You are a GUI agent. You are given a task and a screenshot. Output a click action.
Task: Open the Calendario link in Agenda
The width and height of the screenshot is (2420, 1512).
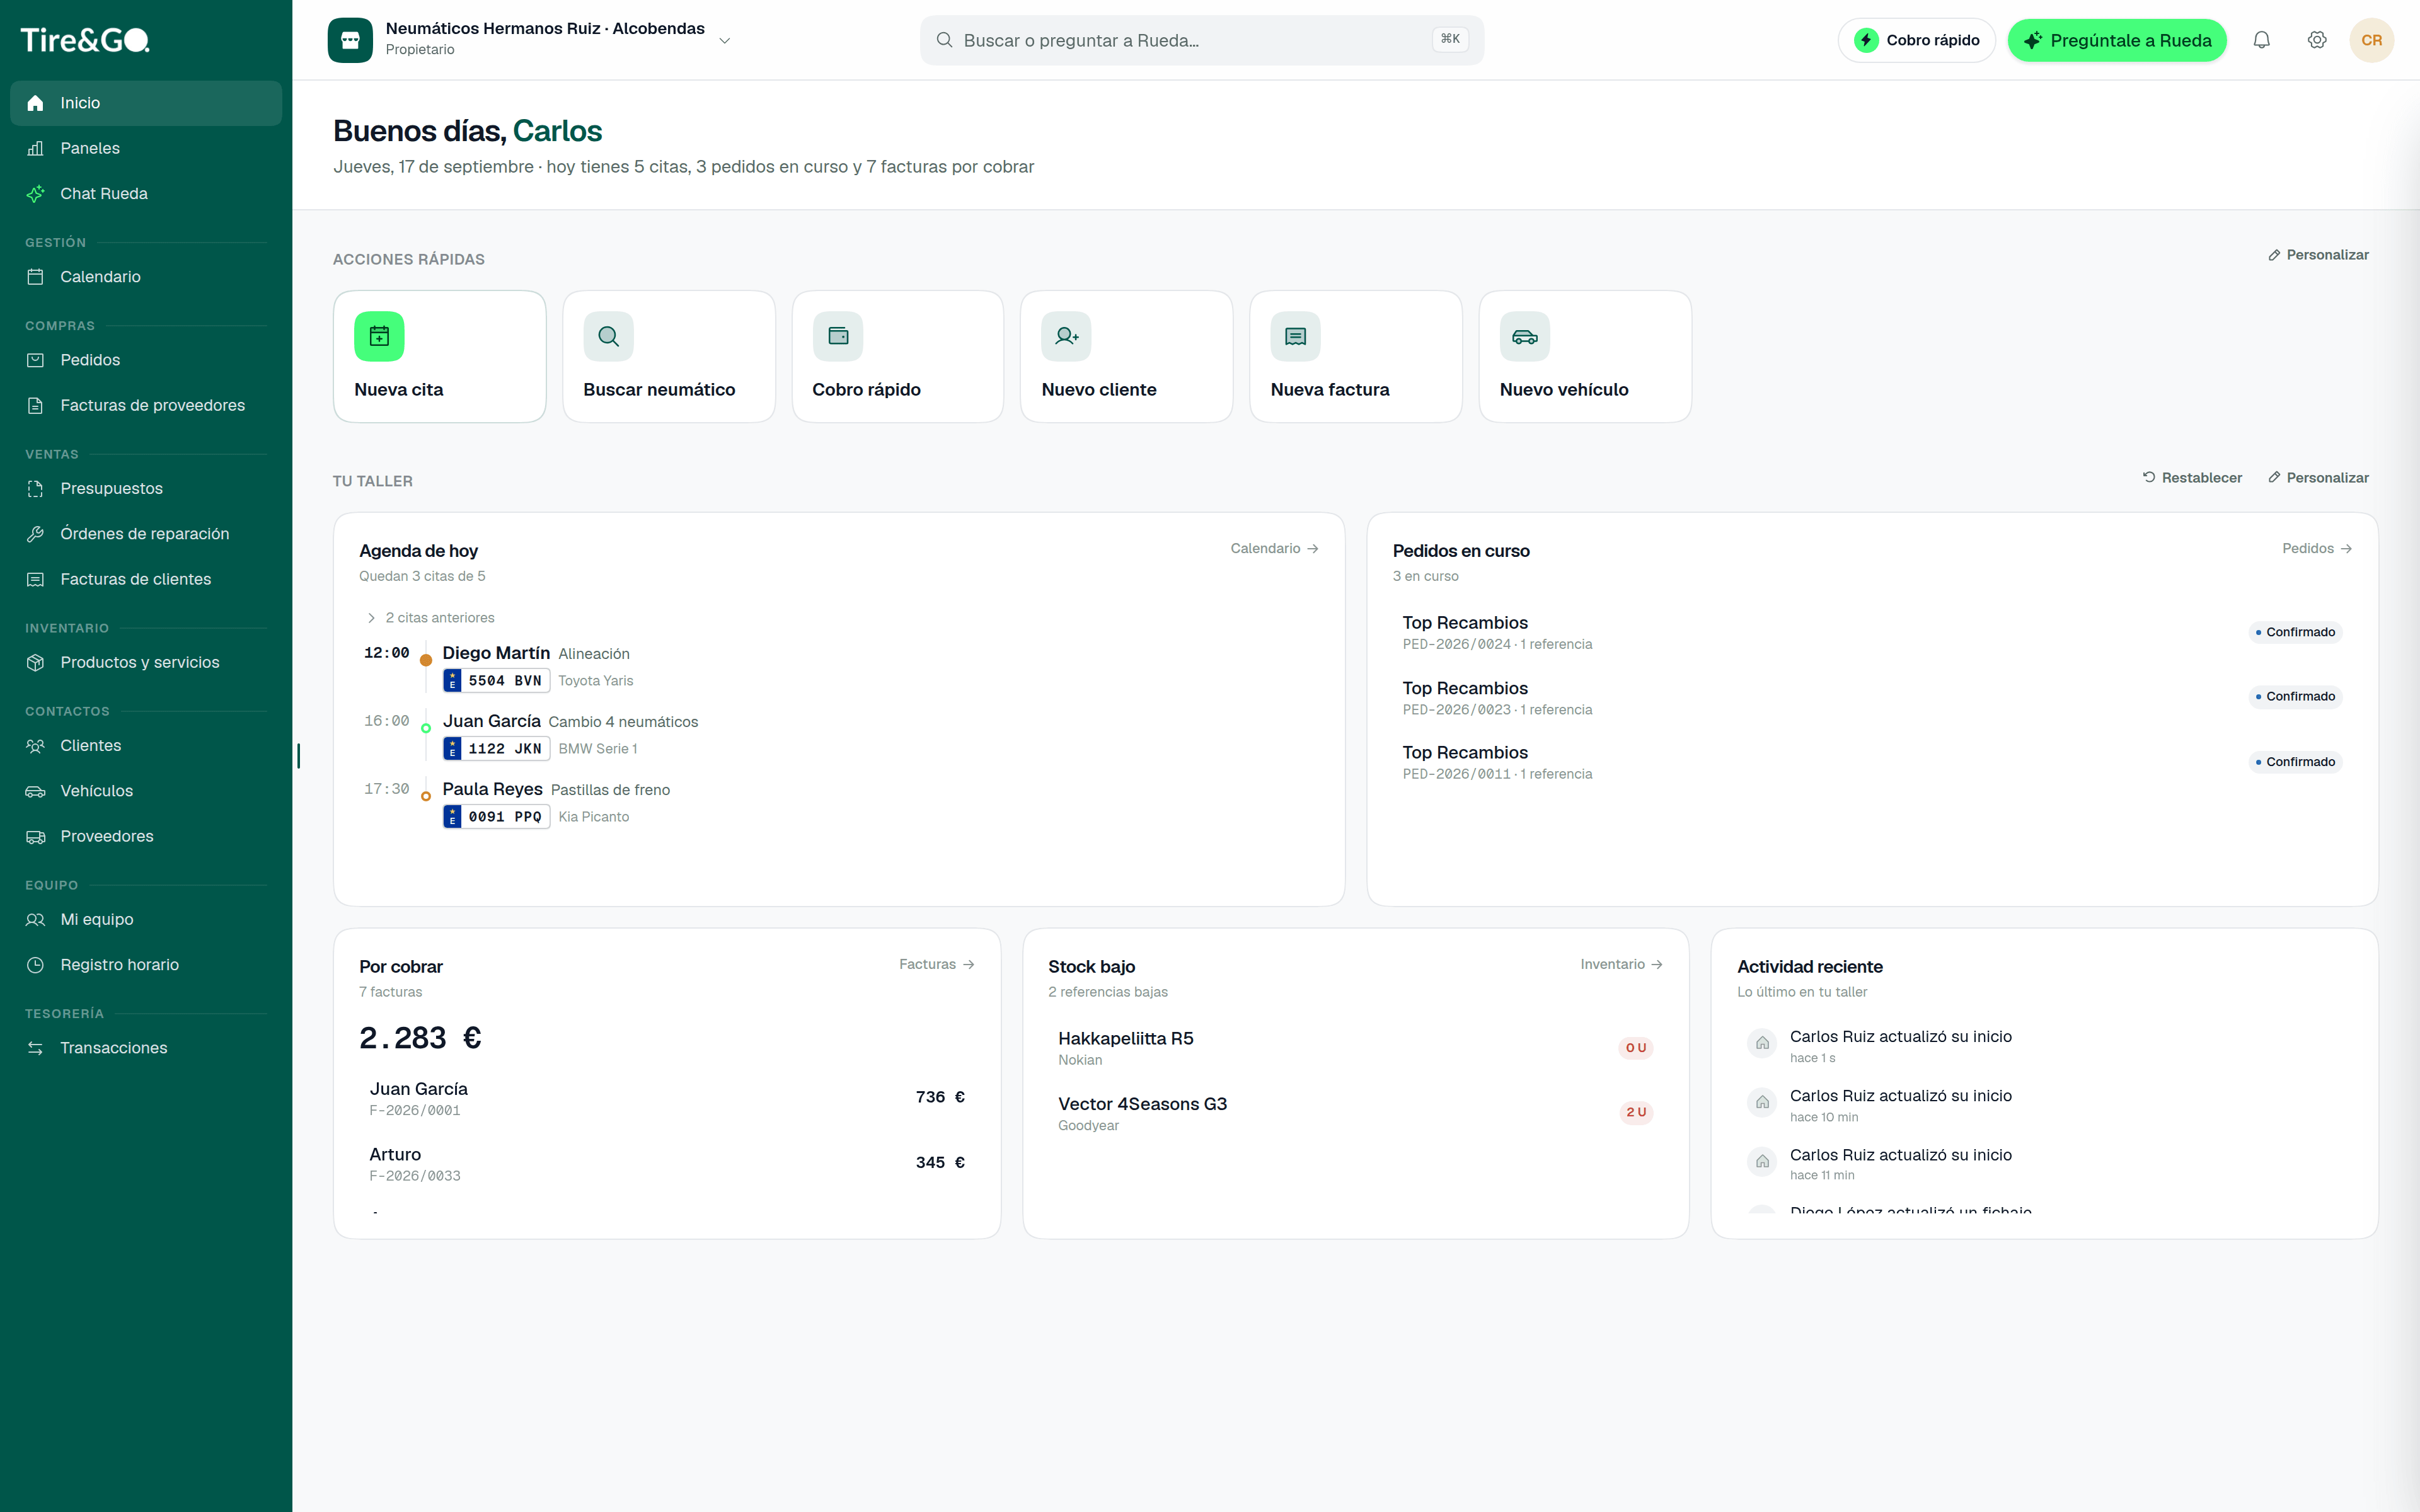click(x=1274, y=548)
